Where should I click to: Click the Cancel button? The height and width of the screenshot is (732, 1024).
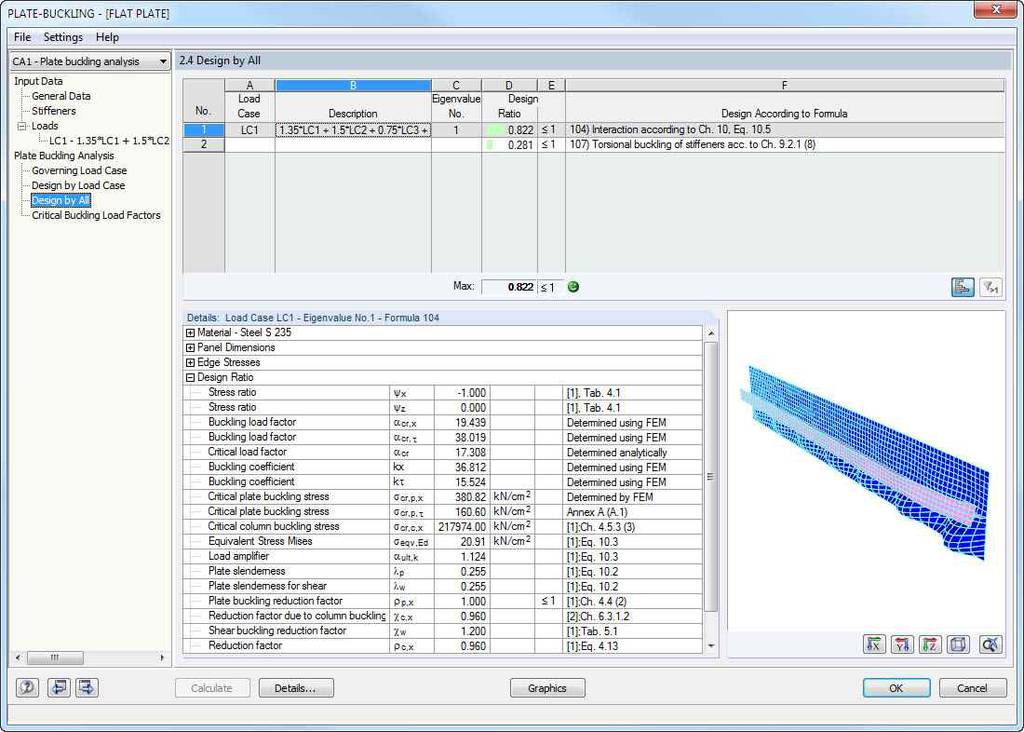click(x=972, y=688)
